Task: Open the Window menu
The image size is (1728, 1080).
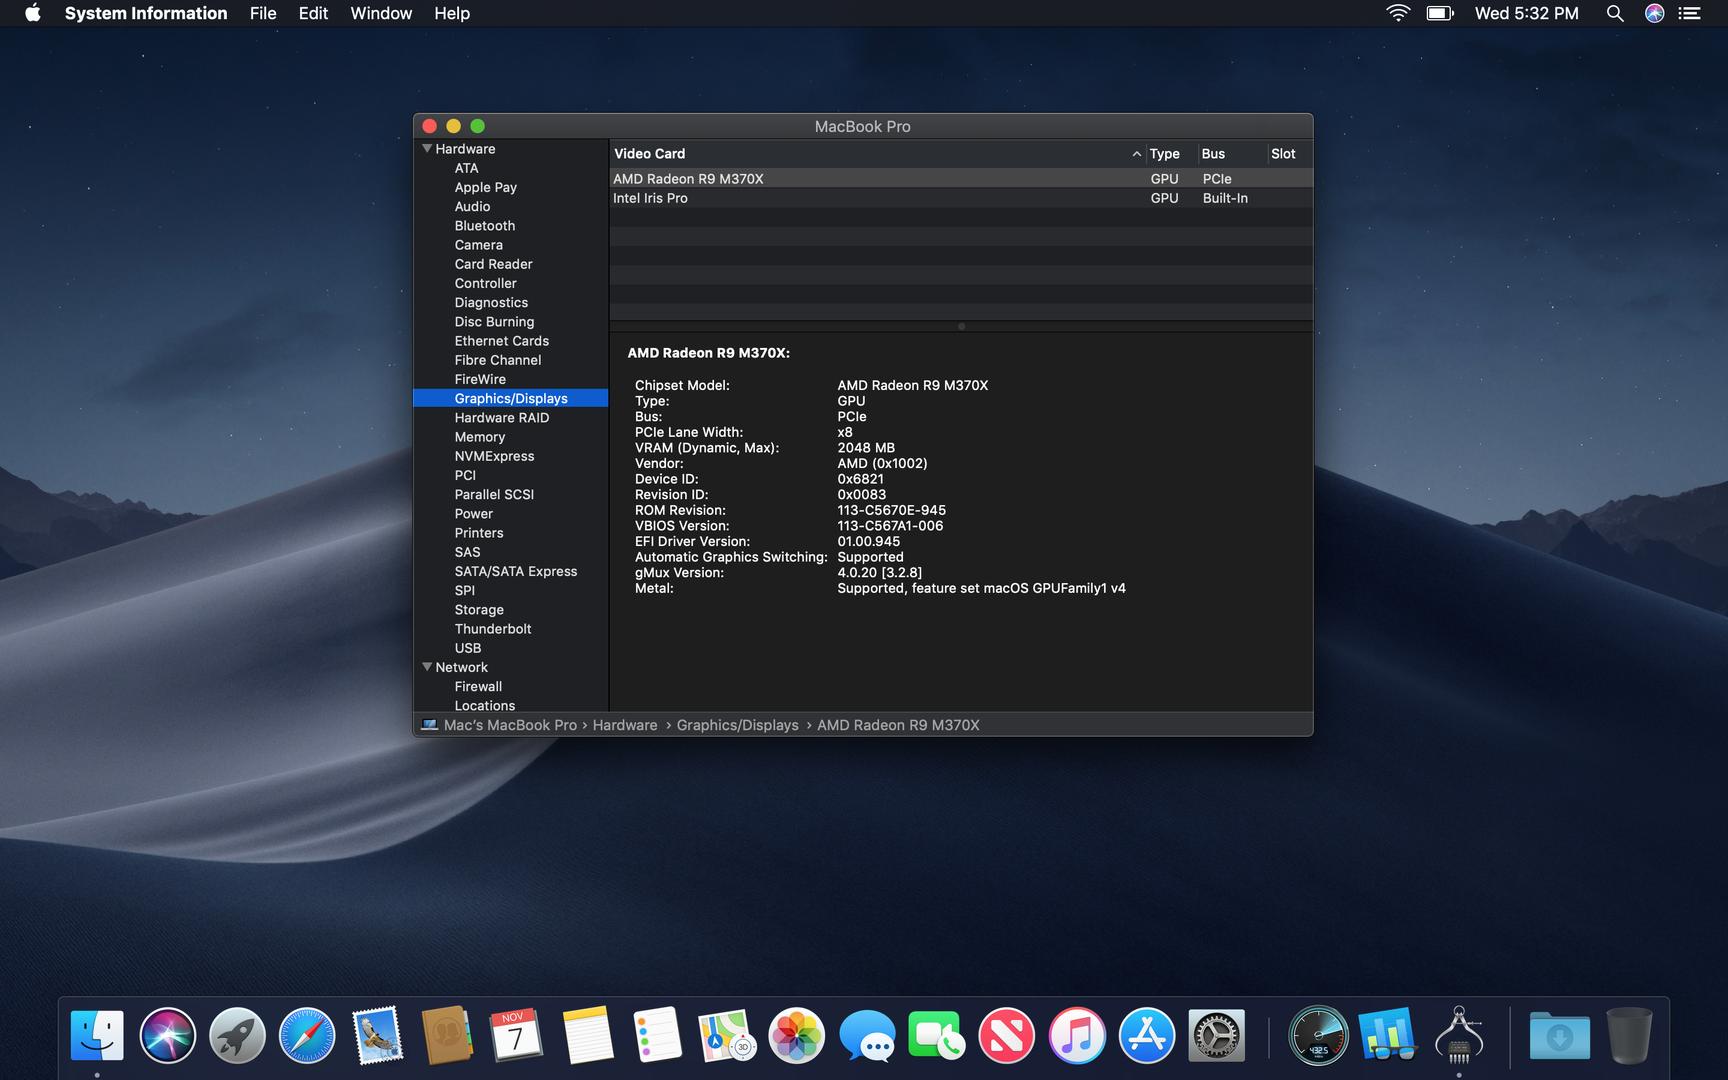Action: point(381,13)
